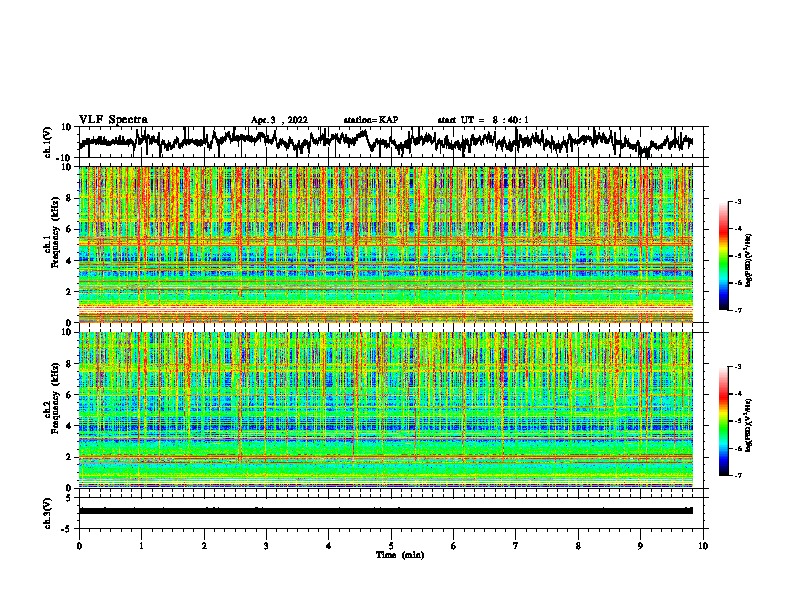The image size is (792, 612).
Task: Select the "start UT = 8:40:1" text
Action: [x=483, y=120]
